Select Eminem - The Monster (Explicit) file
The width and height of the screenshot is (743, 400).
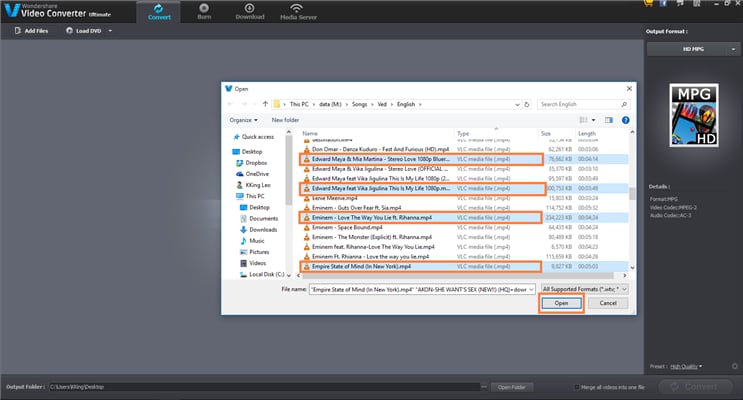(464, 237)
